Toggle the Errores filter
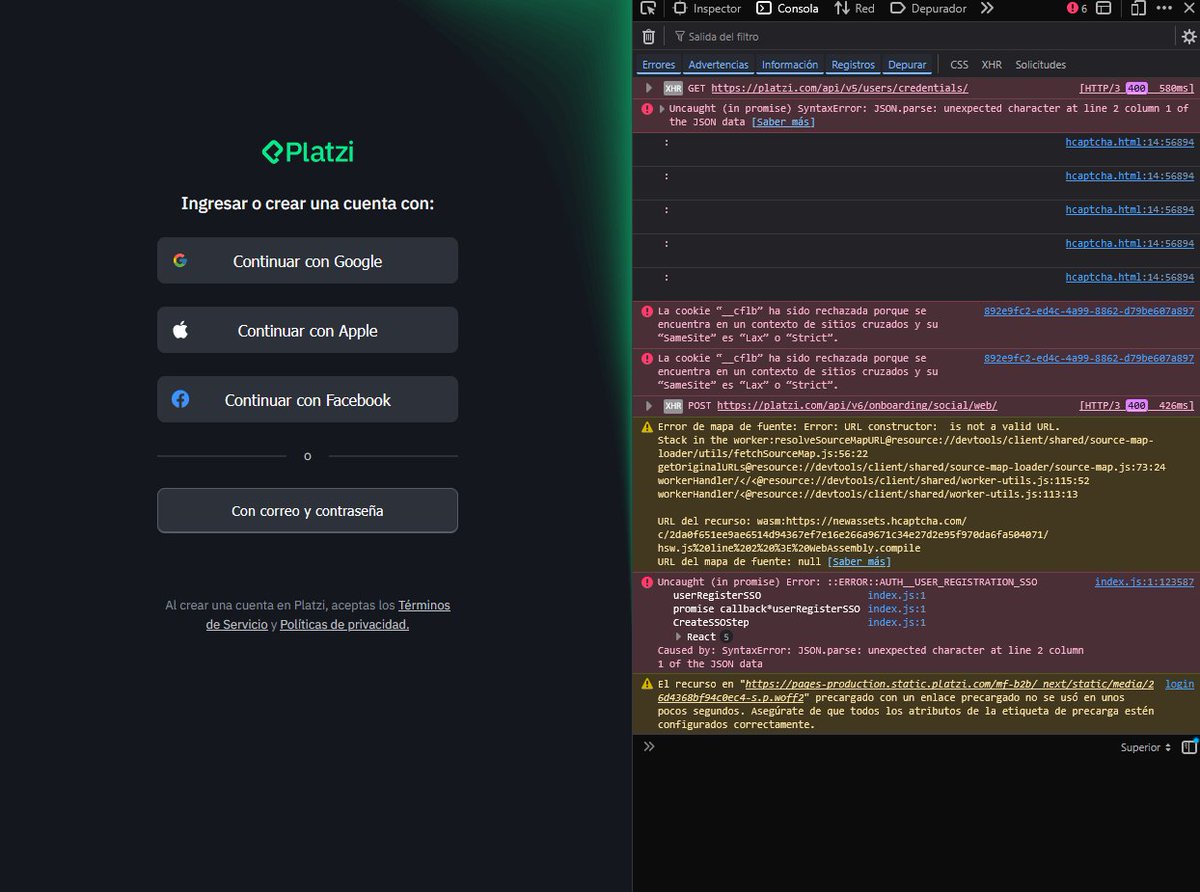 point(659,64)
